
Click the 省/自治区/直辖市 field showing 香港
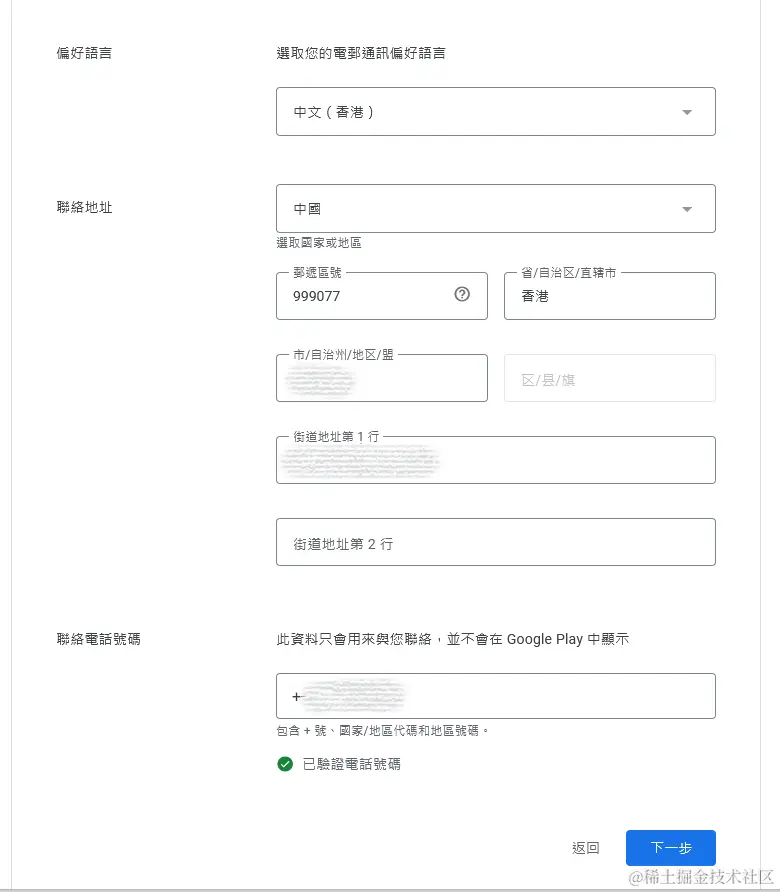[x=610, y=296]
